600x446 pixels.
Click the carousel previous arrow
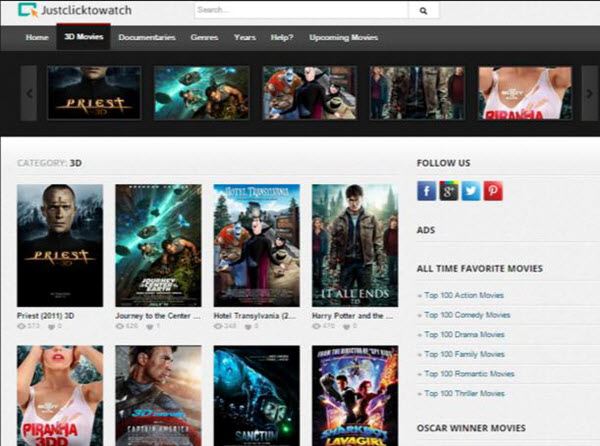pyautogui.click(x=29, y=93)
